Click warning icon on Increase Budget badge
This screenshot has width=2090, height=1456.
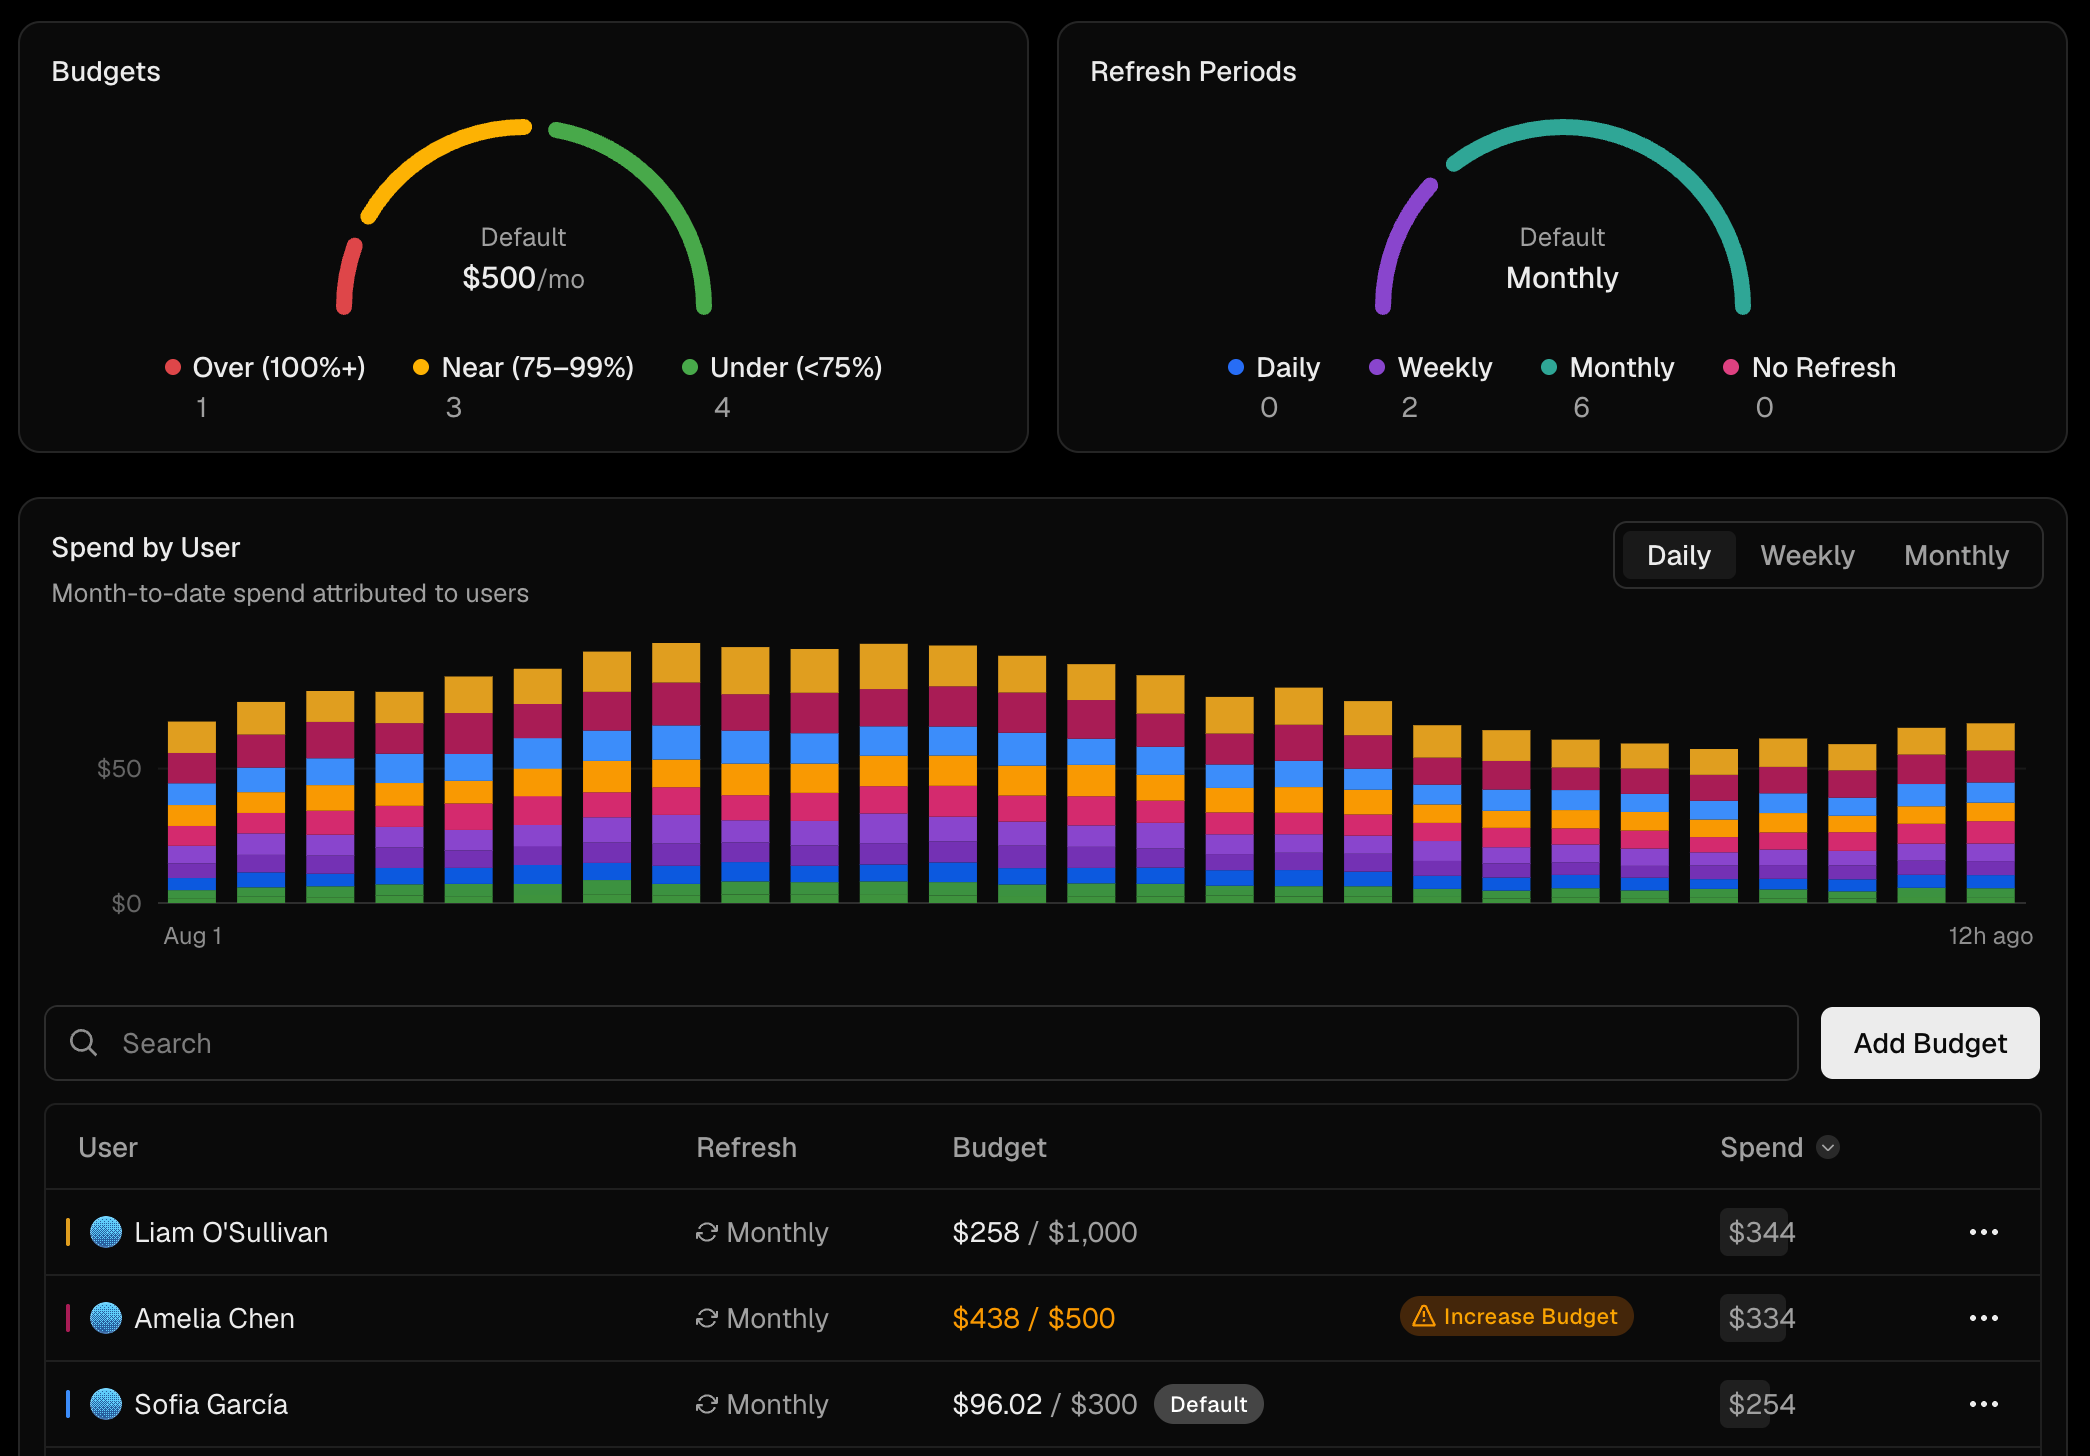pos(1424,1316)
